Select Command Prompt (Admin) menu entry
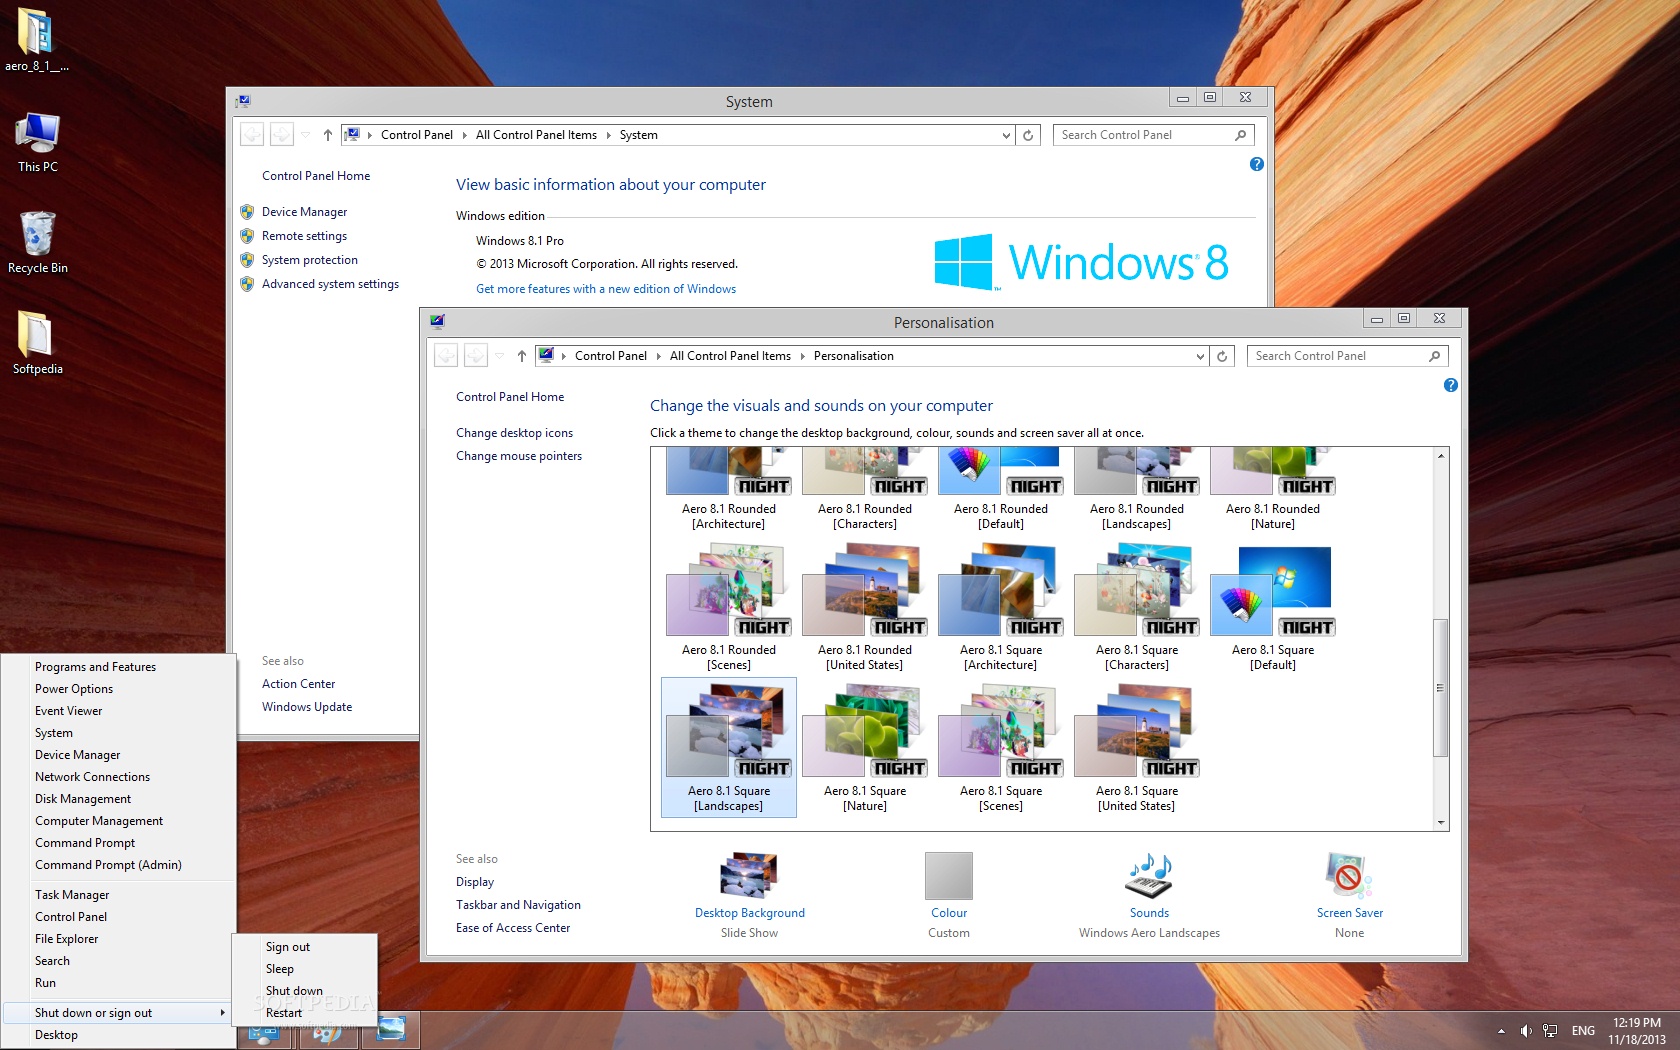 (x=108, y=865)
